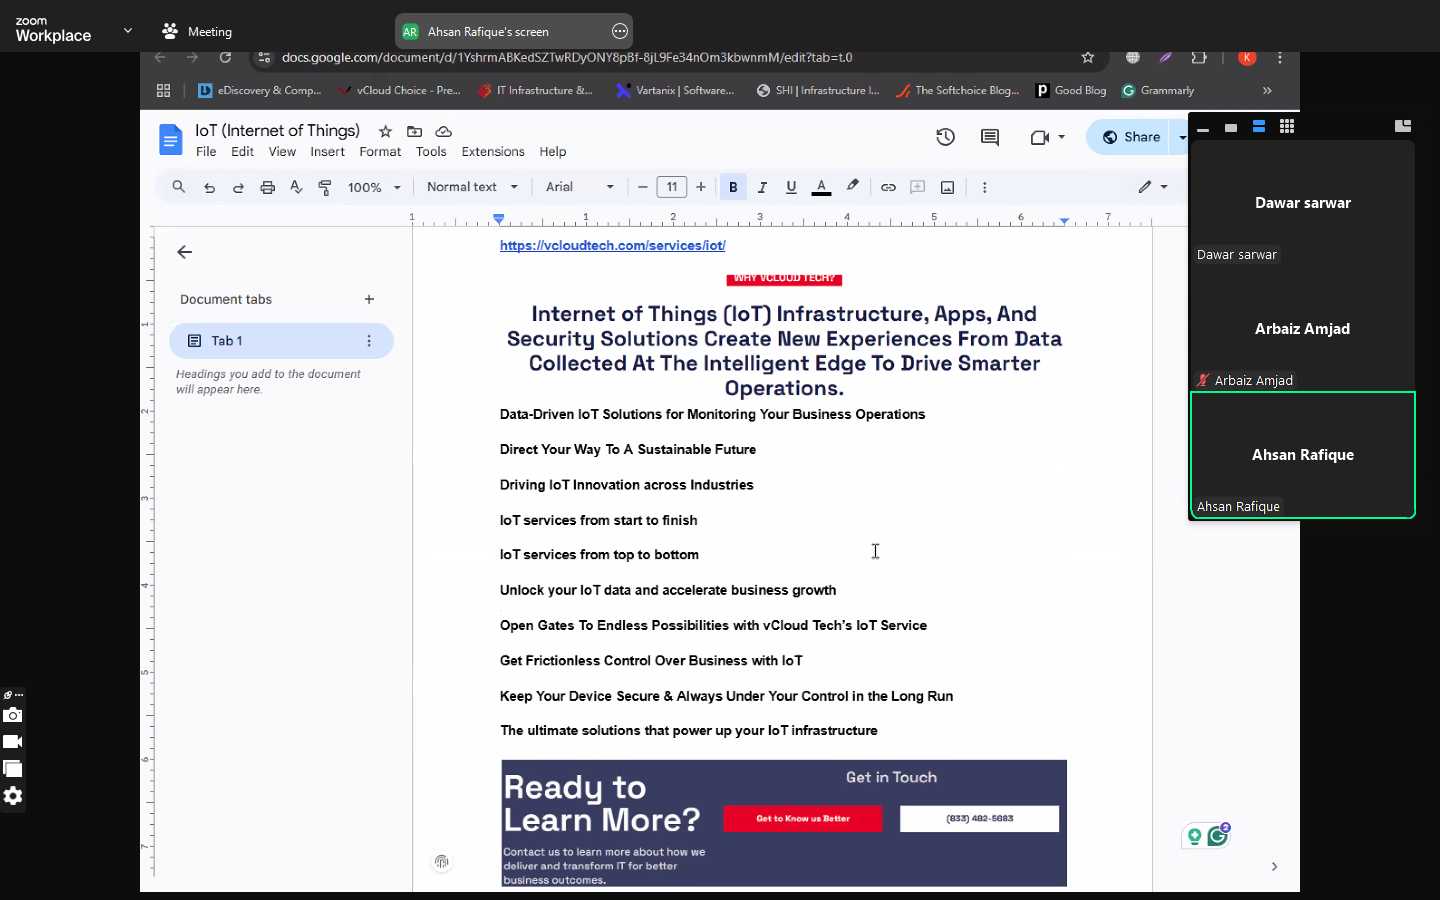Open the comments panel icon

click(990, 137)
